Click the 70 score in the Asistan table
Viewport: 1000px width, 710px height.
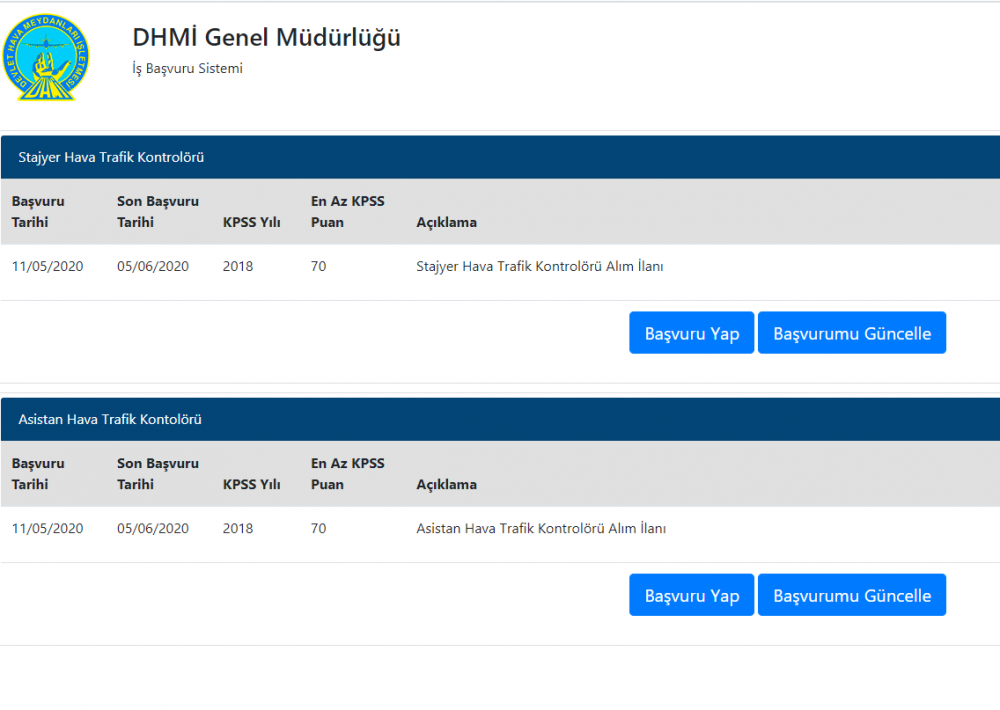point(318,528)
